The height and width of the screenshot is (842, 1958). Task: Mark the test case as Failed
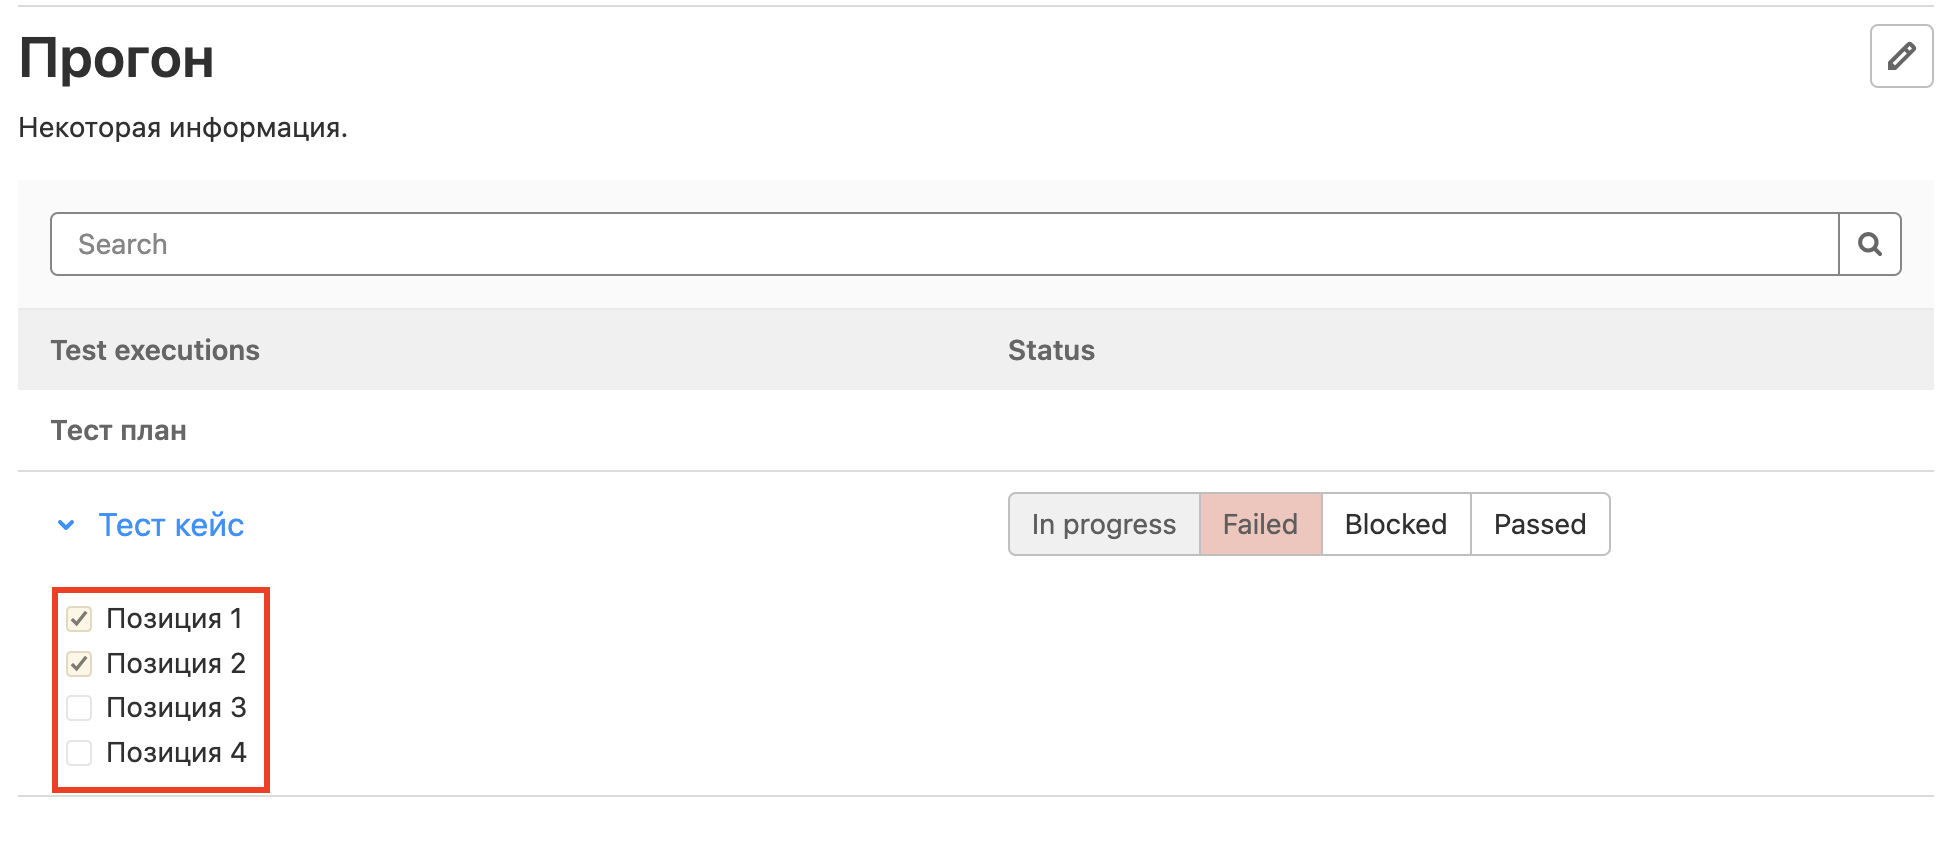click(x=1260, y=524)
